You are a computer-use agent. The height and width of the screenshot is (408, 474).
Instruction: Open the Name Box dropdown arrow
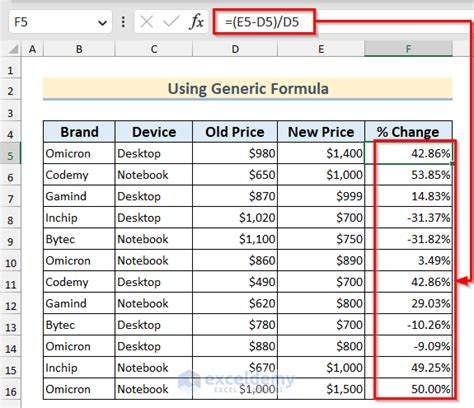tap(102, 23)
